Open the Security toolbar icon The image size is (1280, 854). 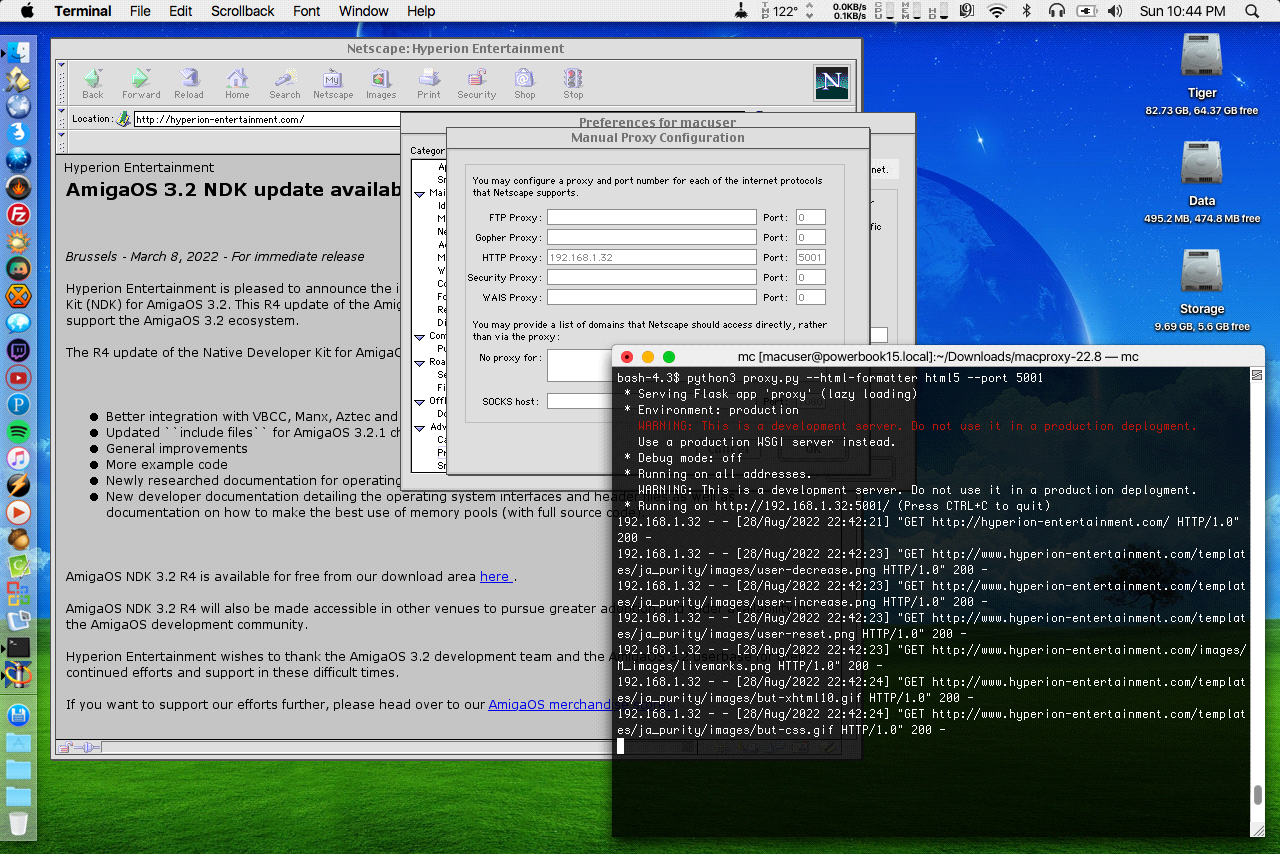click(x=477, y=83)
